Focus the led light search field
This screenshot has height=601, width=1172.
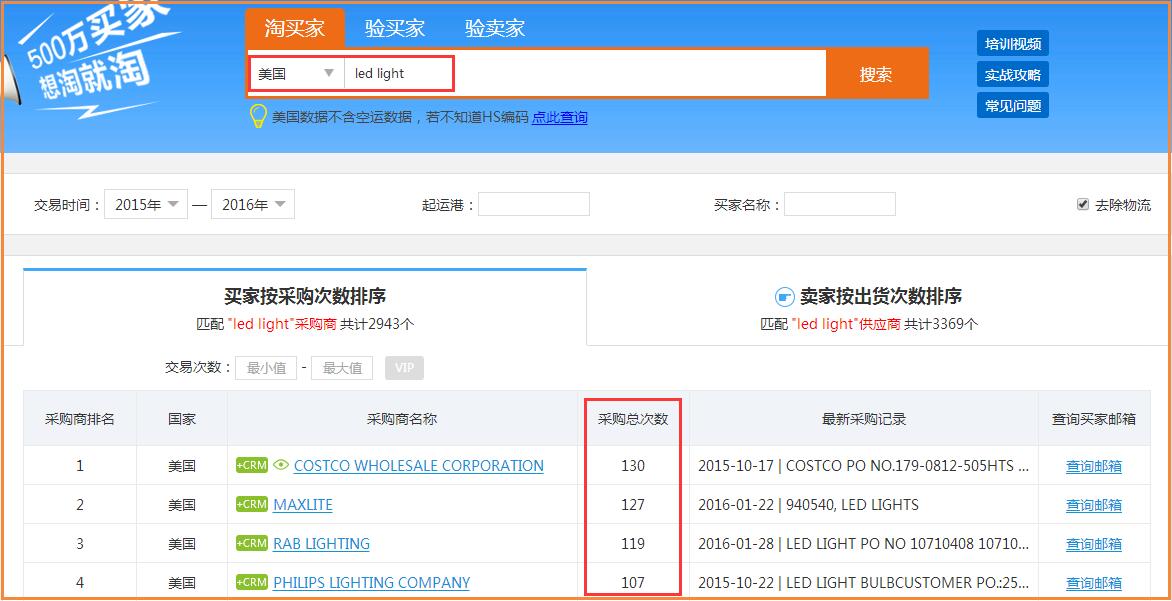(585, 73)
